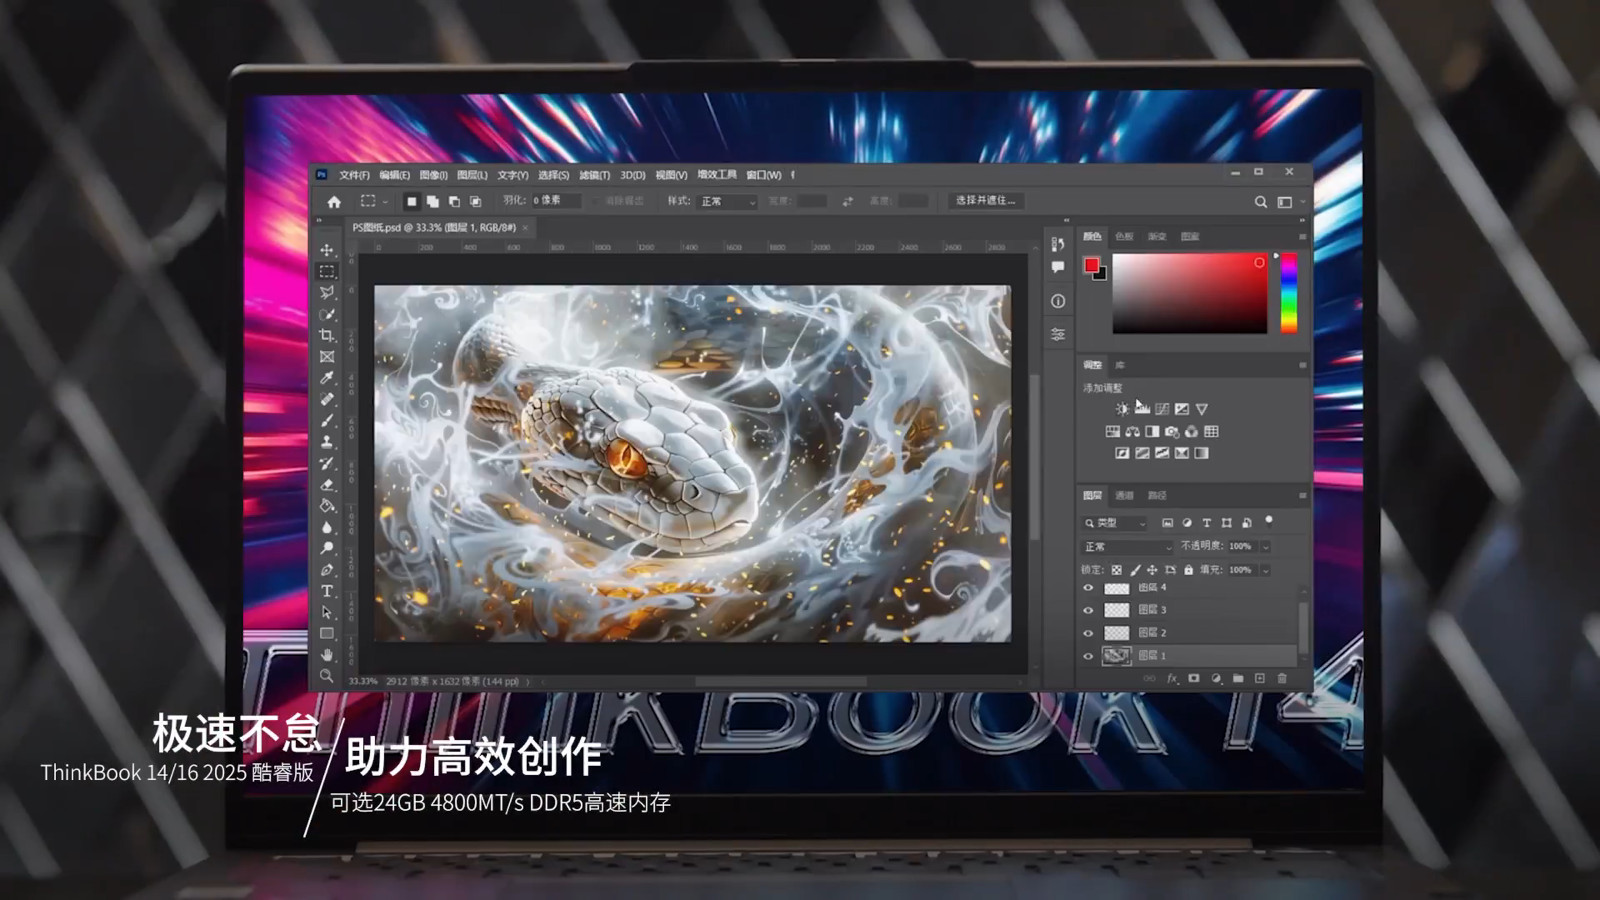Viewport: 1600px width, 900px height.
Task: Select the Pen tool
Action: pos(327,569)
